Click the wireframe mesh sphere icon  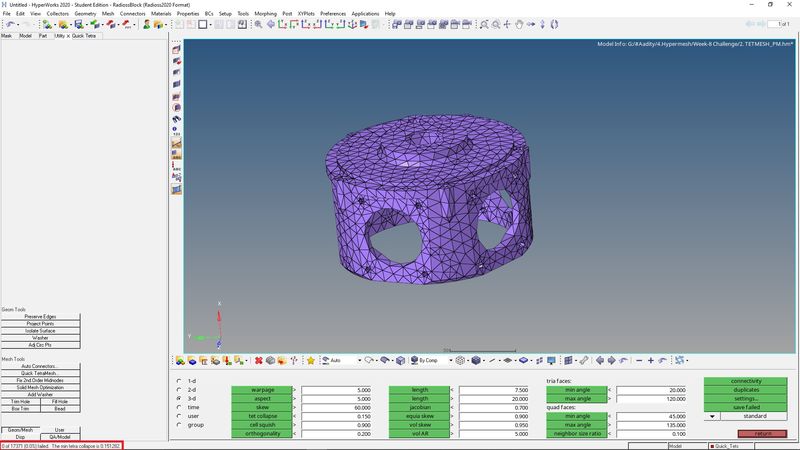pos(460,361)
